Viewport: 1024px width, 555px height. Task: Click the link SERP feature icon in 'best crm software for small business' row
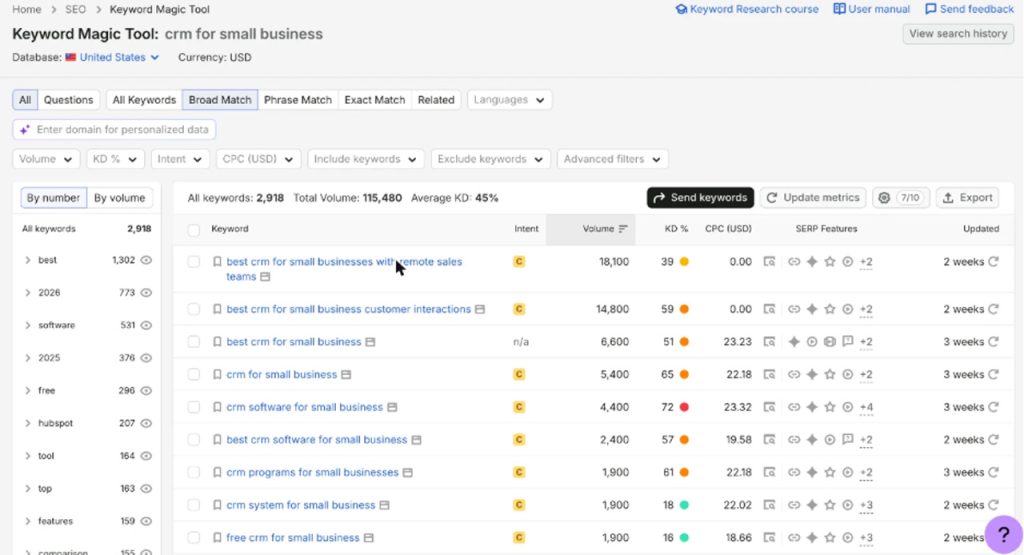coord(794,439)
